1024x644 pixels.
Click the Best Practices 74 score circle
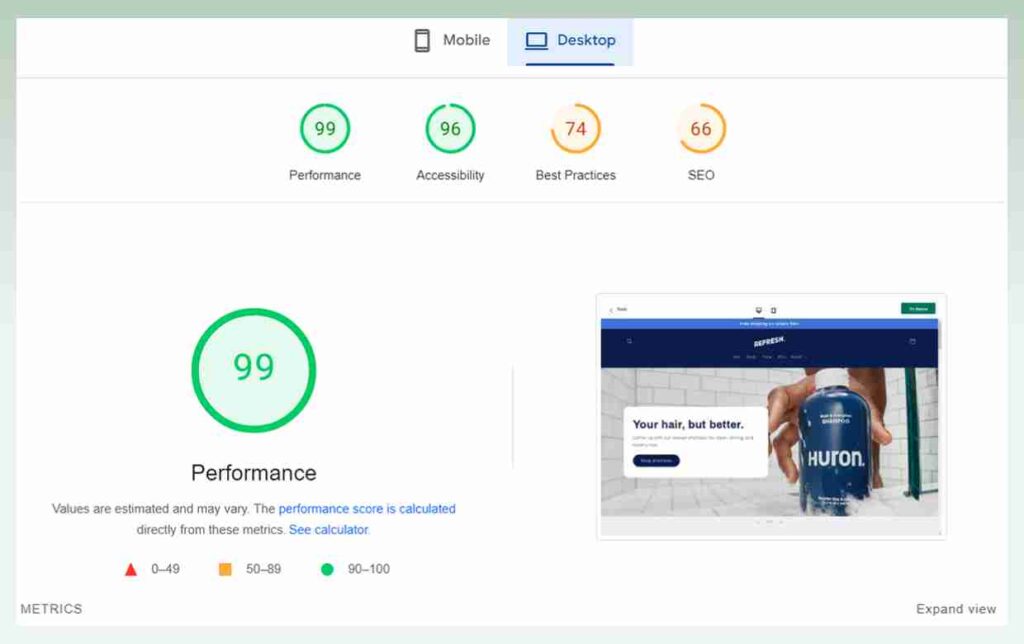574,128
